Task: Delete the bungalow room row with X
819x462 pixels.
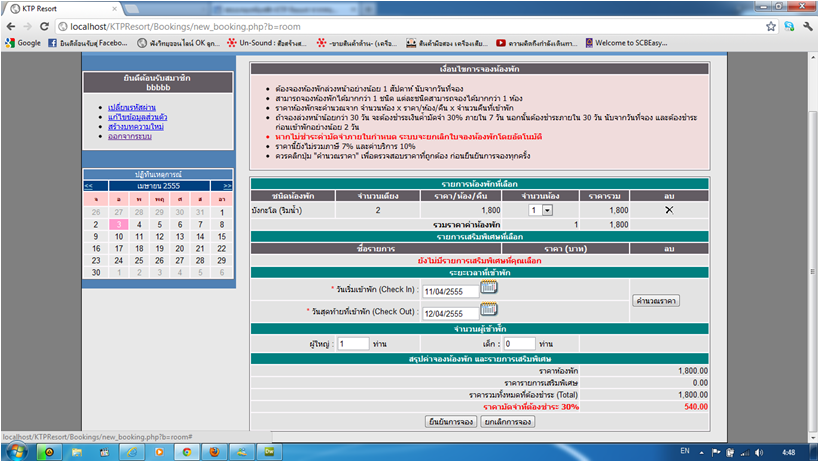Action: pyautogui.click(x=669, y=210)
